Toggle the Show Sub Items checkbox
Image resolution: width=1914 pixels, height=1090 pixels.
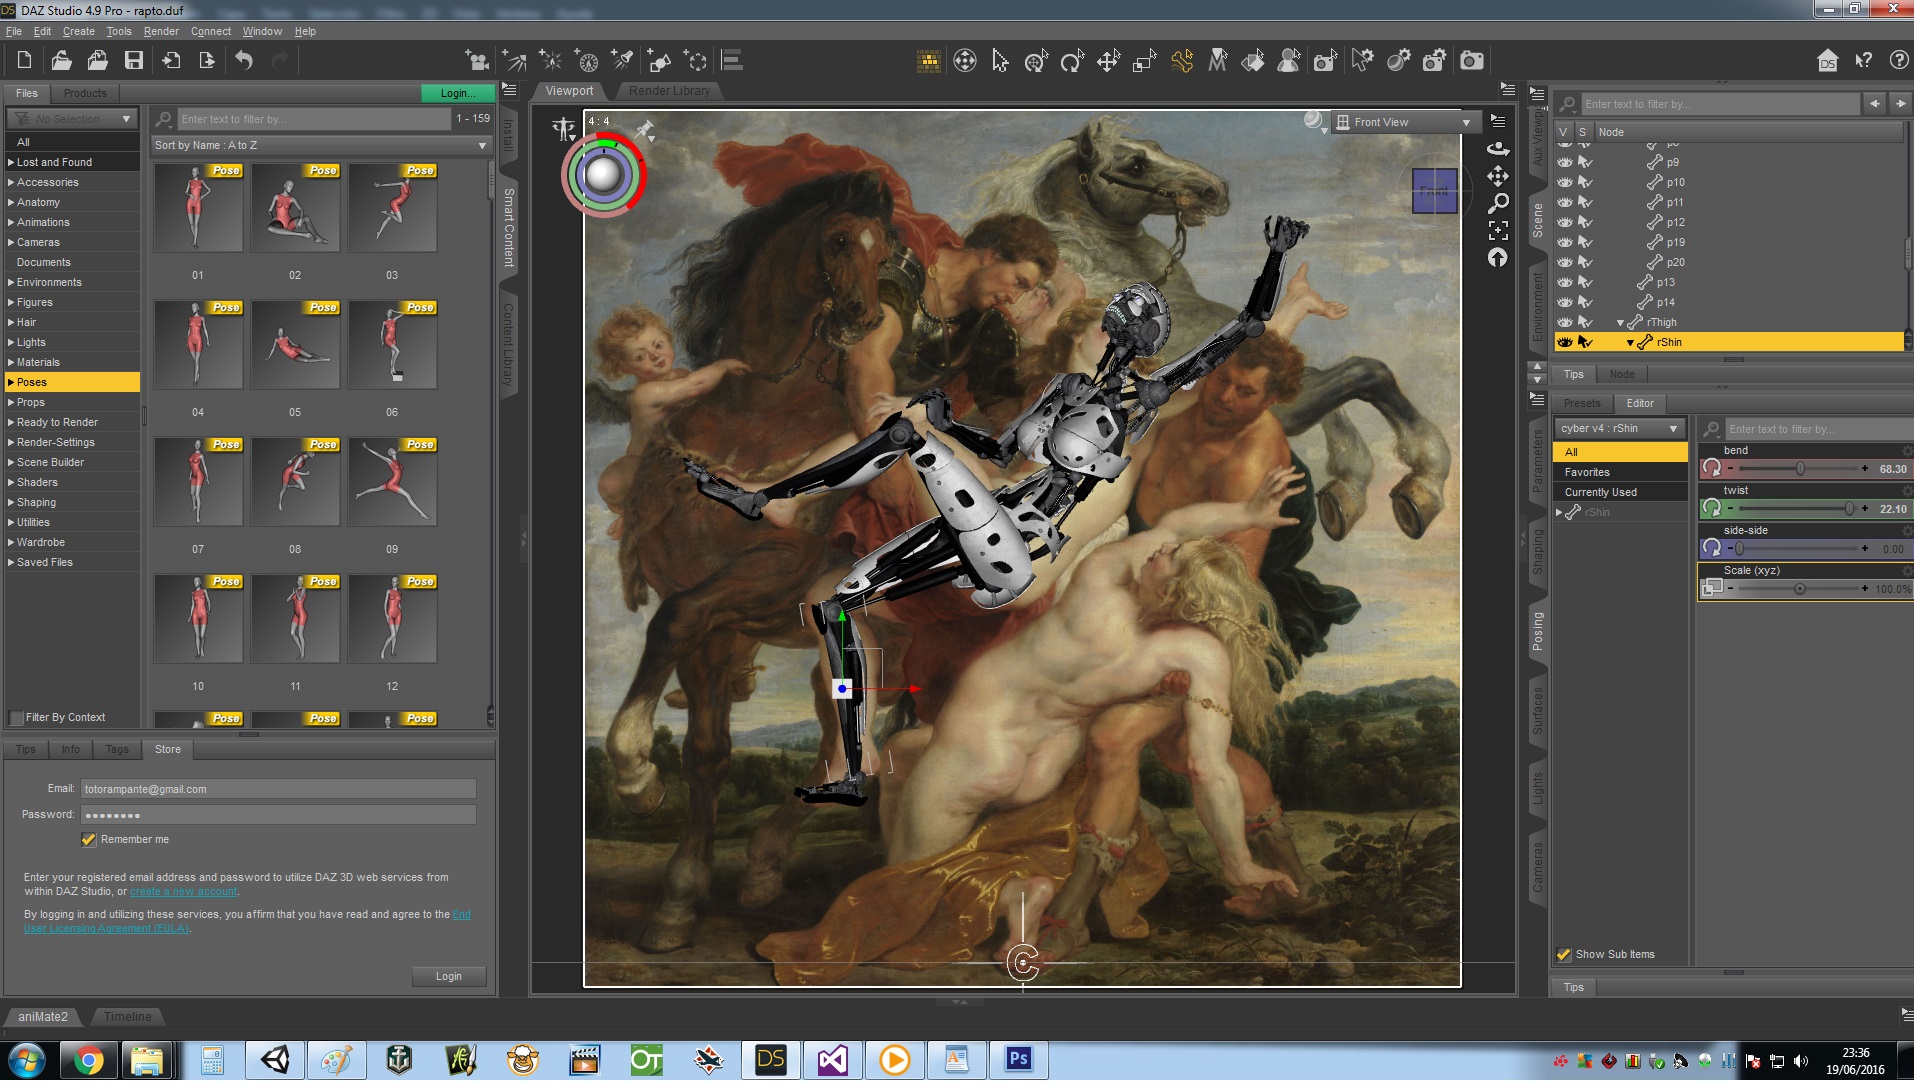click(x=1564, y=955)
